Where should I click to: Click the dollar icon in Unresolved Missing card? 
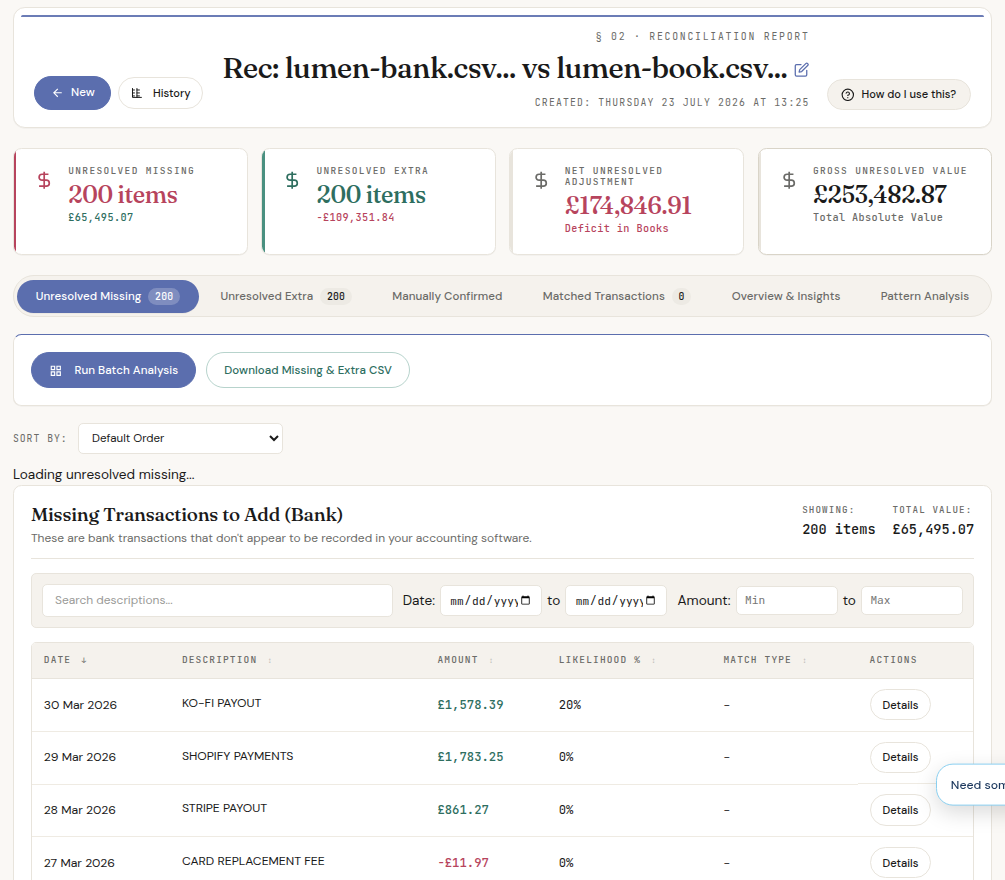(x=44, y=180)
